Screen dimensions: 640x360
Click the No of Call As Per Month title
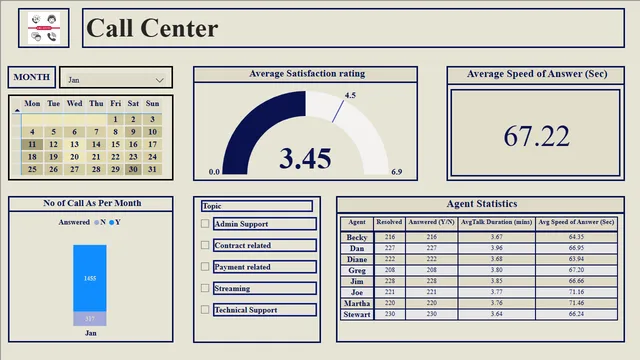[92, 203]
